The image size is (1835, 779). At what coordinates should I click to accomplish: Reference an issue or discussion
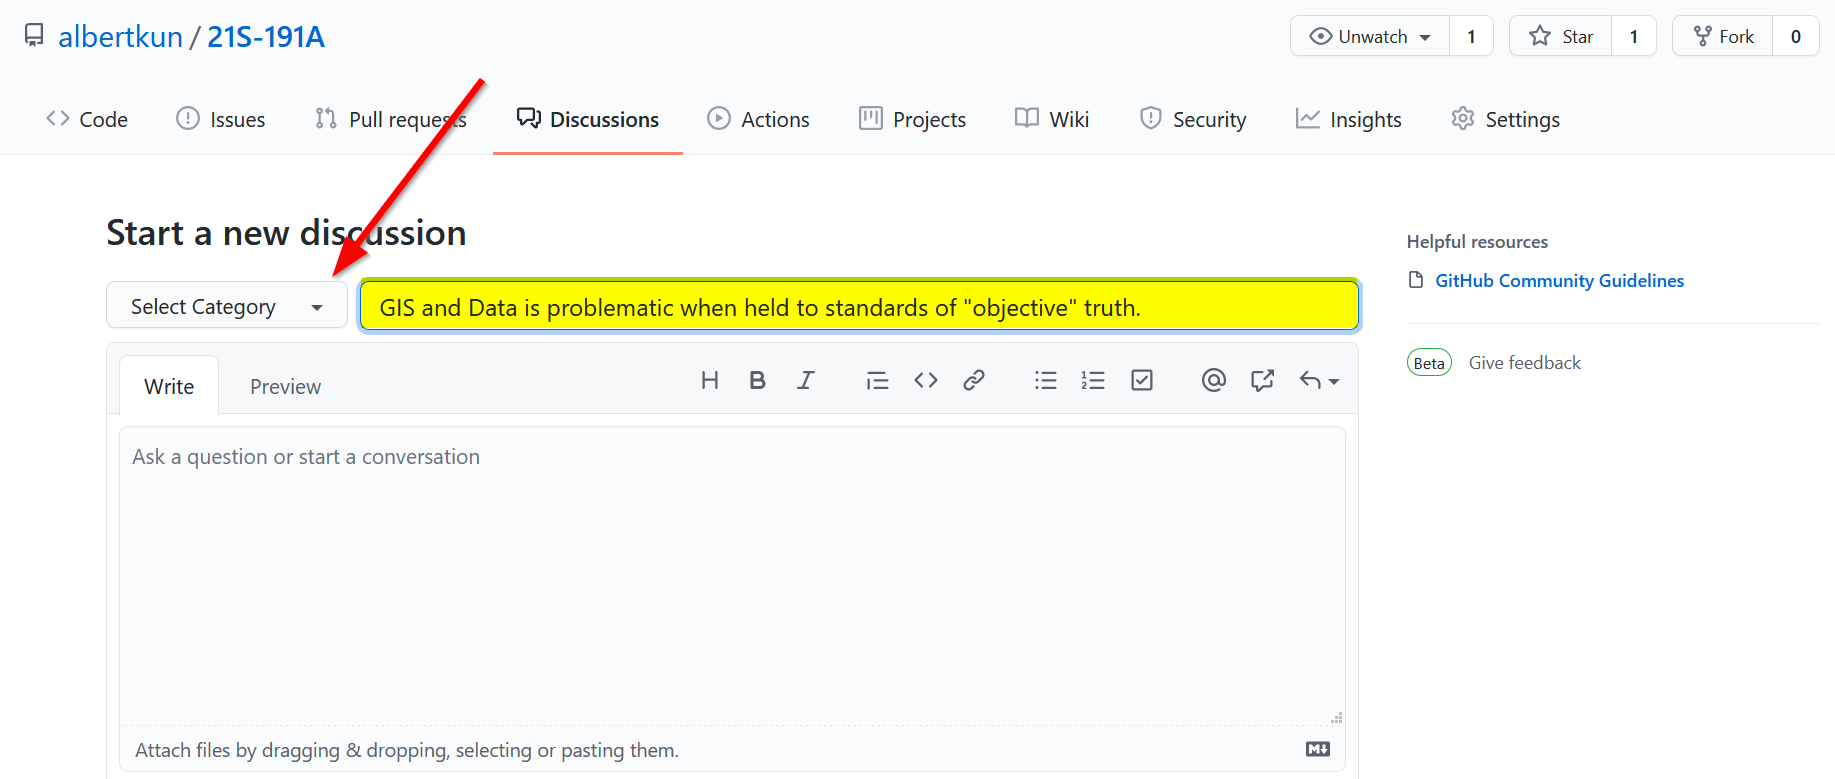point(1262,380)
